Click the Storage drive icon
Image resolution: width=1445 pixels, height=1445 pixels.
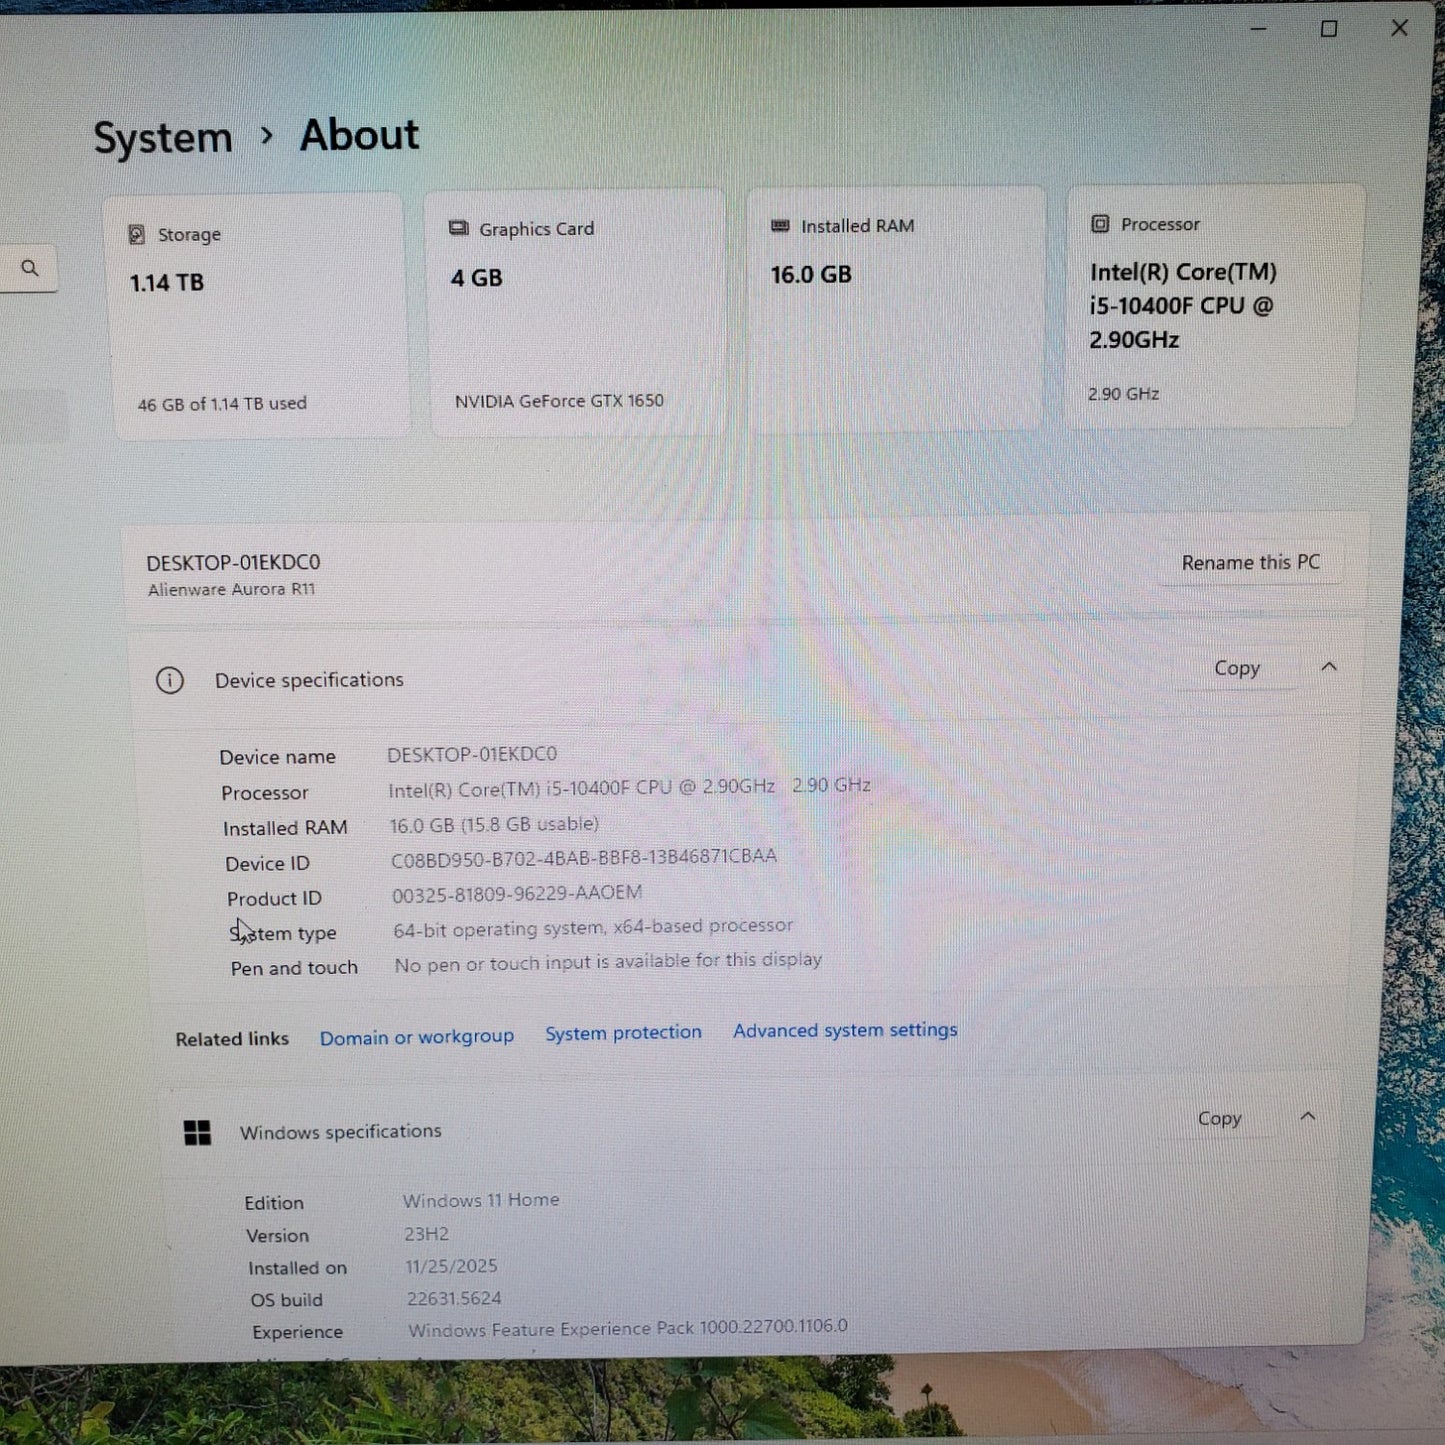(x=137, y=235)
